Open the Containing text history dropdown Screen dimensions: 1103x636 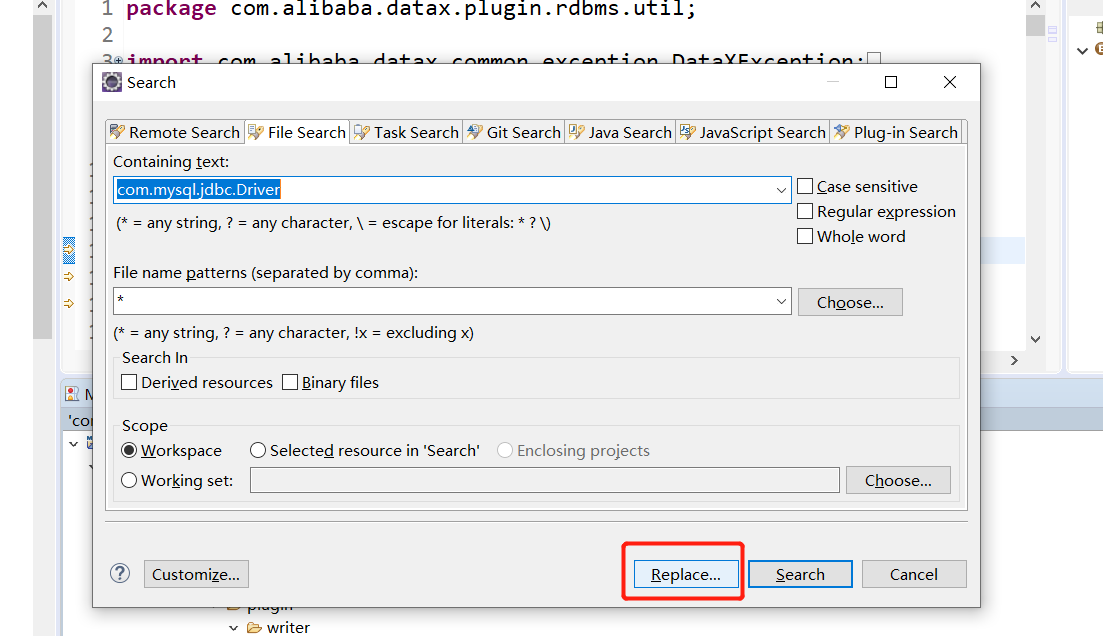pos(781,189)
